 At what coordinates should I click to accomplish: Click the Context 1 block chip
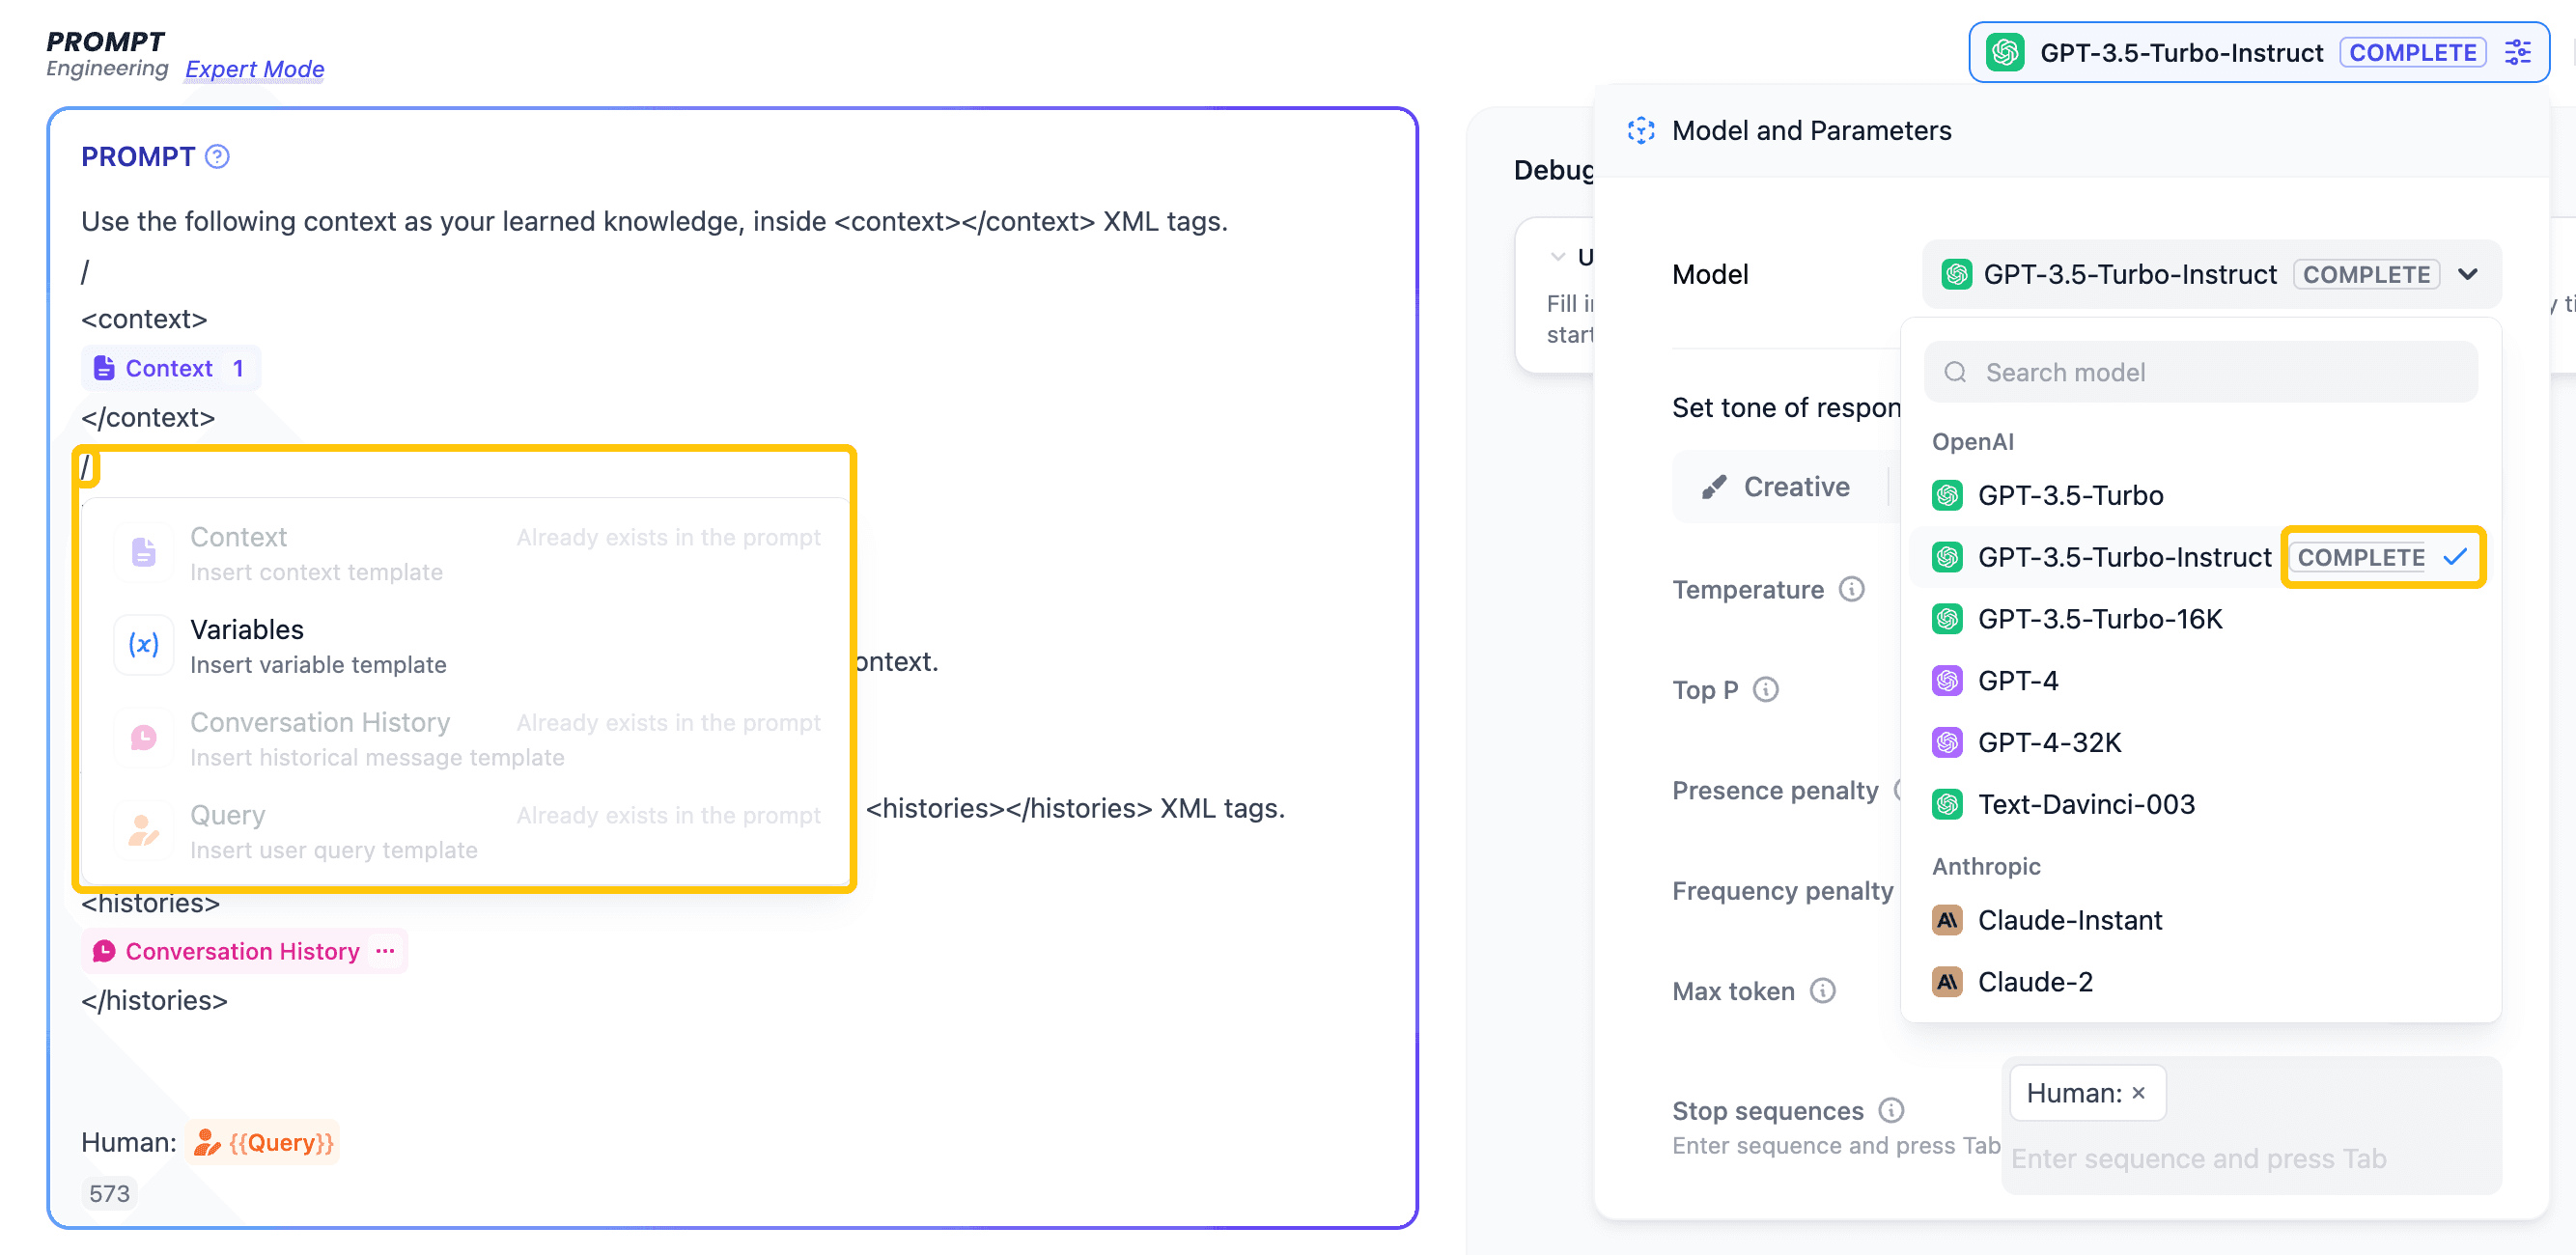click(x=170, y=368)
